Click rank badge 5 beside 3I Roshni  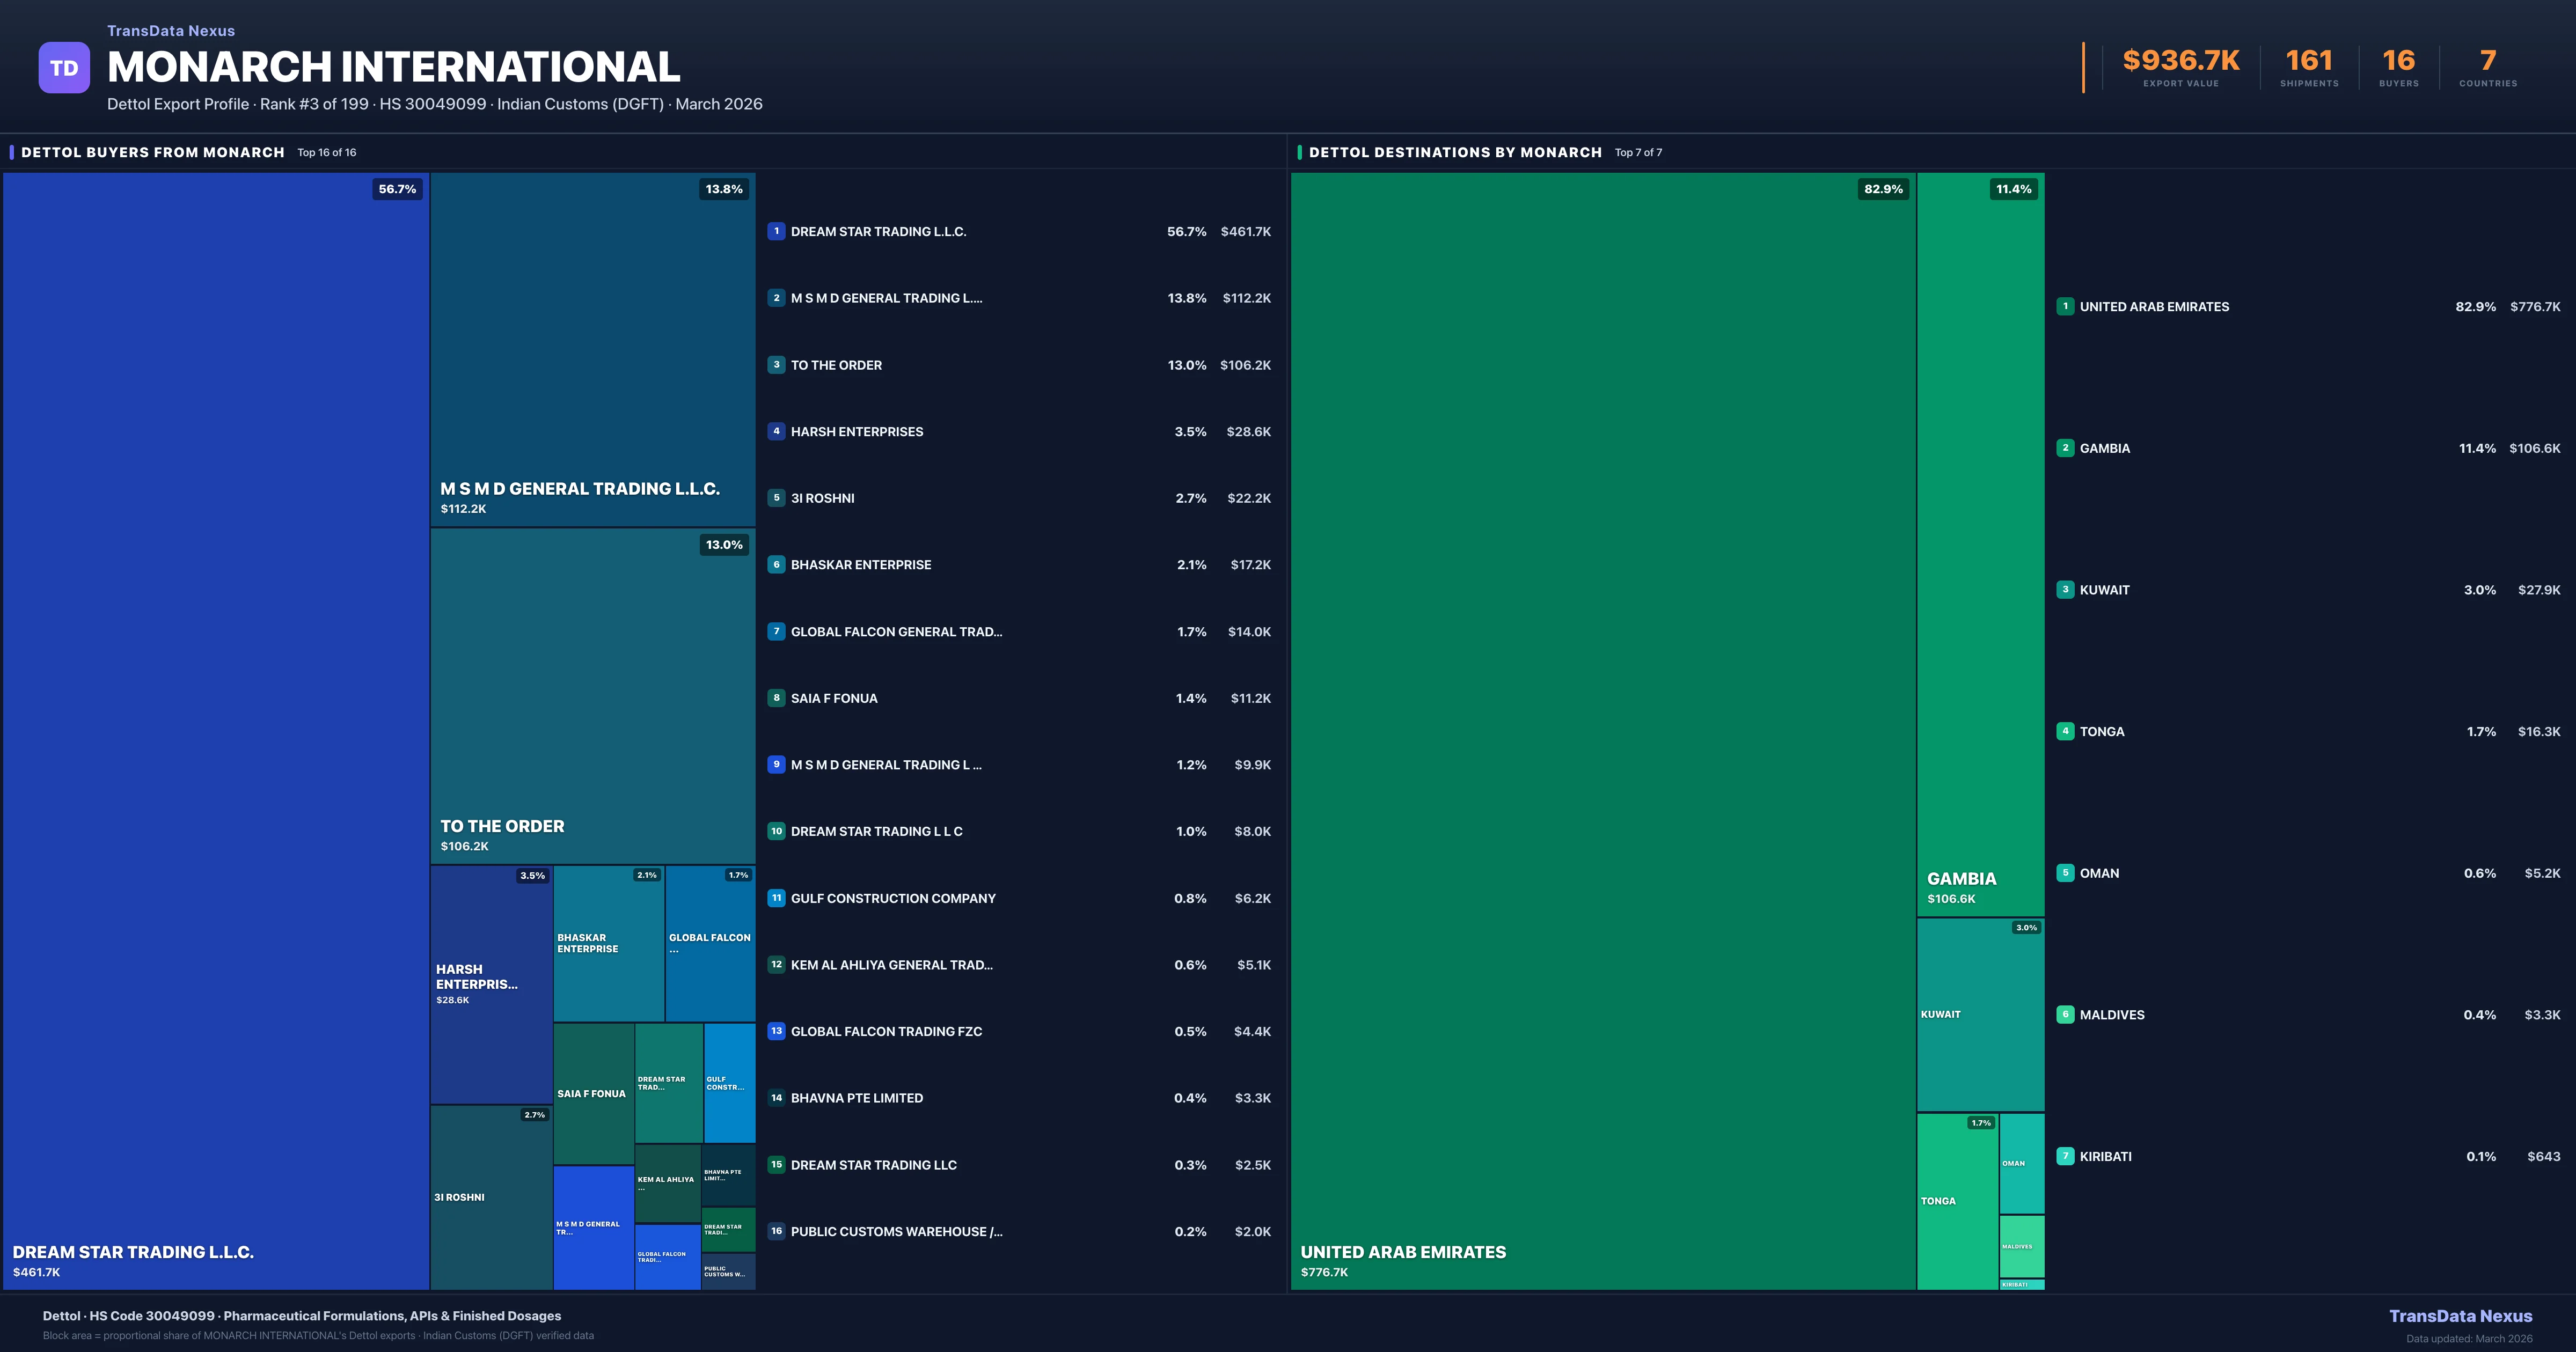(x=776, y=498)
